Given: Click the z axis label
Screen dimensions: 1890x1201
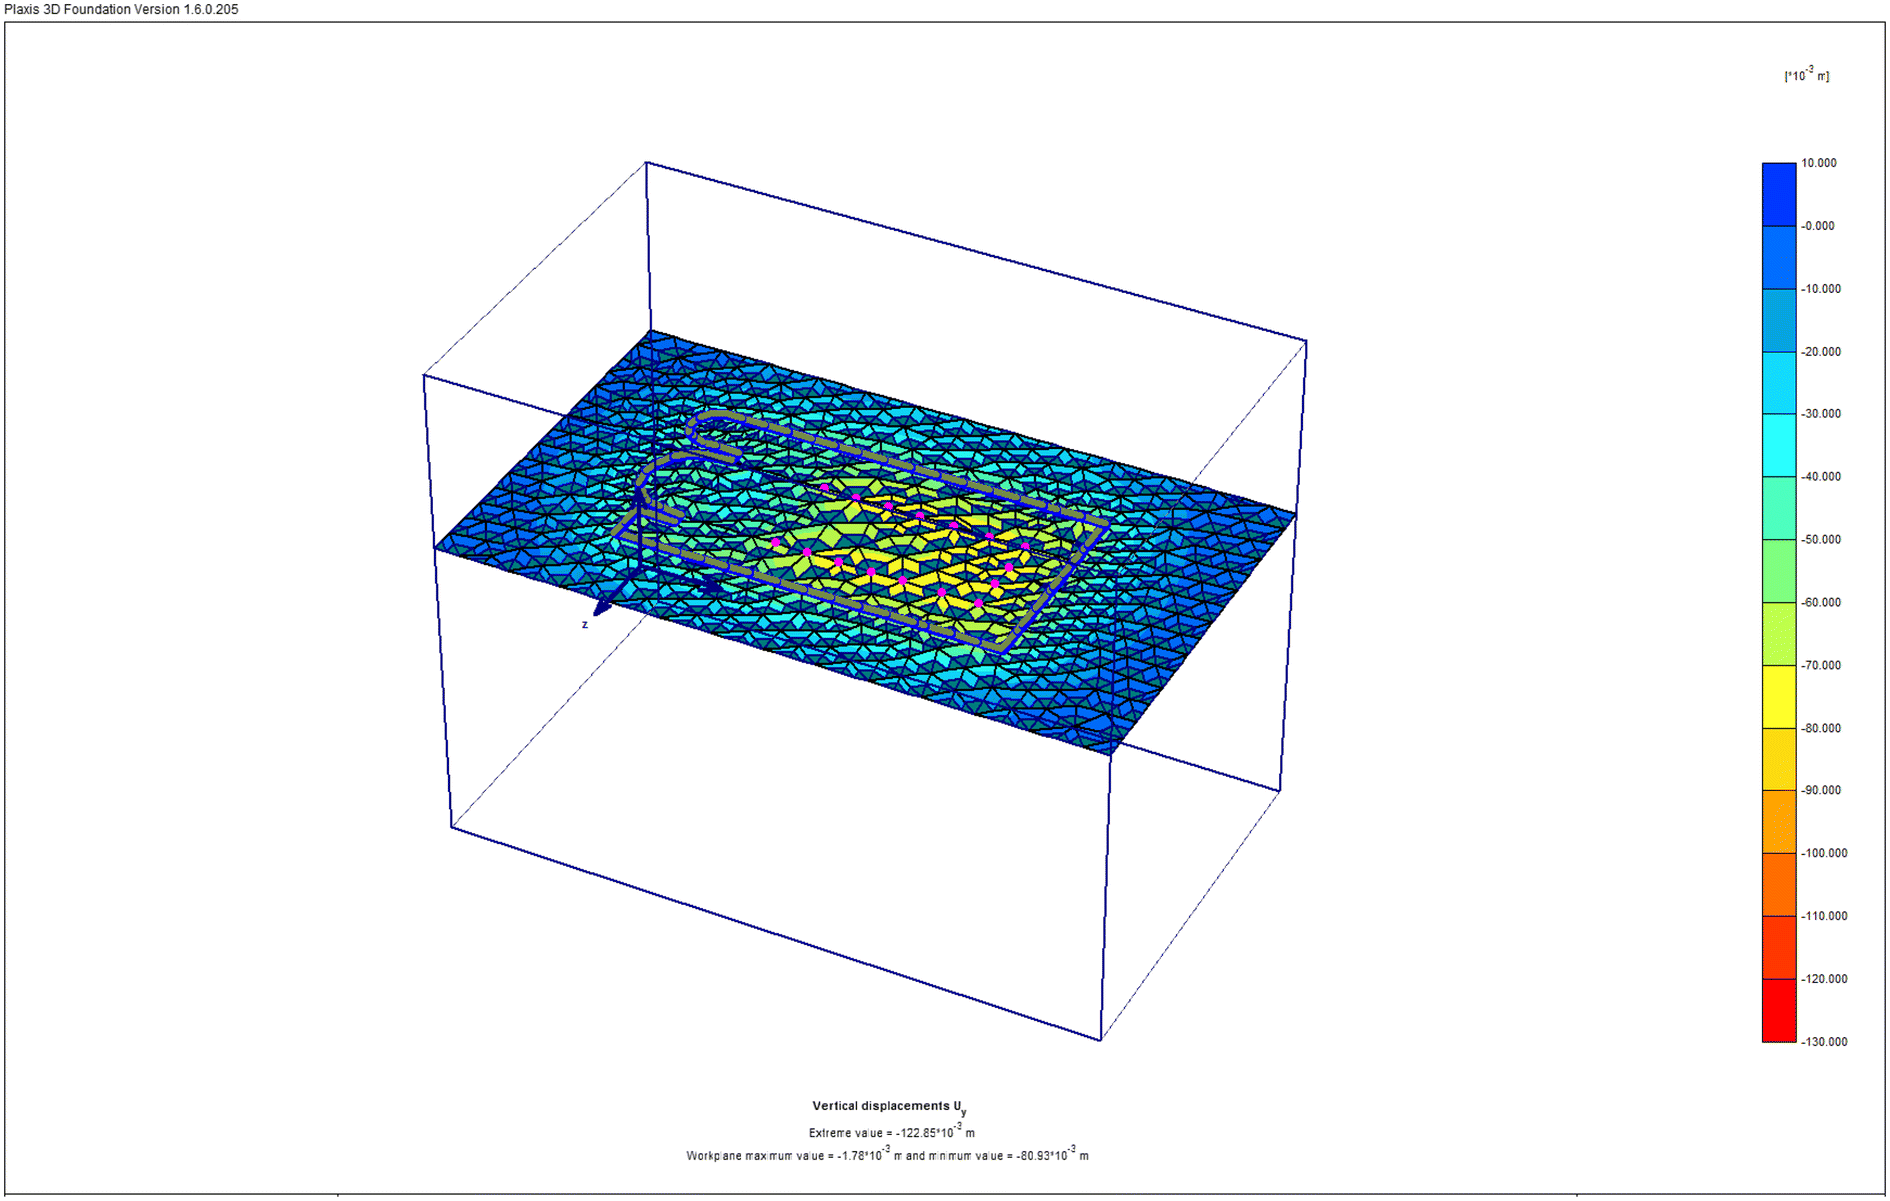Looking at the screenshot, I should [x=585, y=625].
